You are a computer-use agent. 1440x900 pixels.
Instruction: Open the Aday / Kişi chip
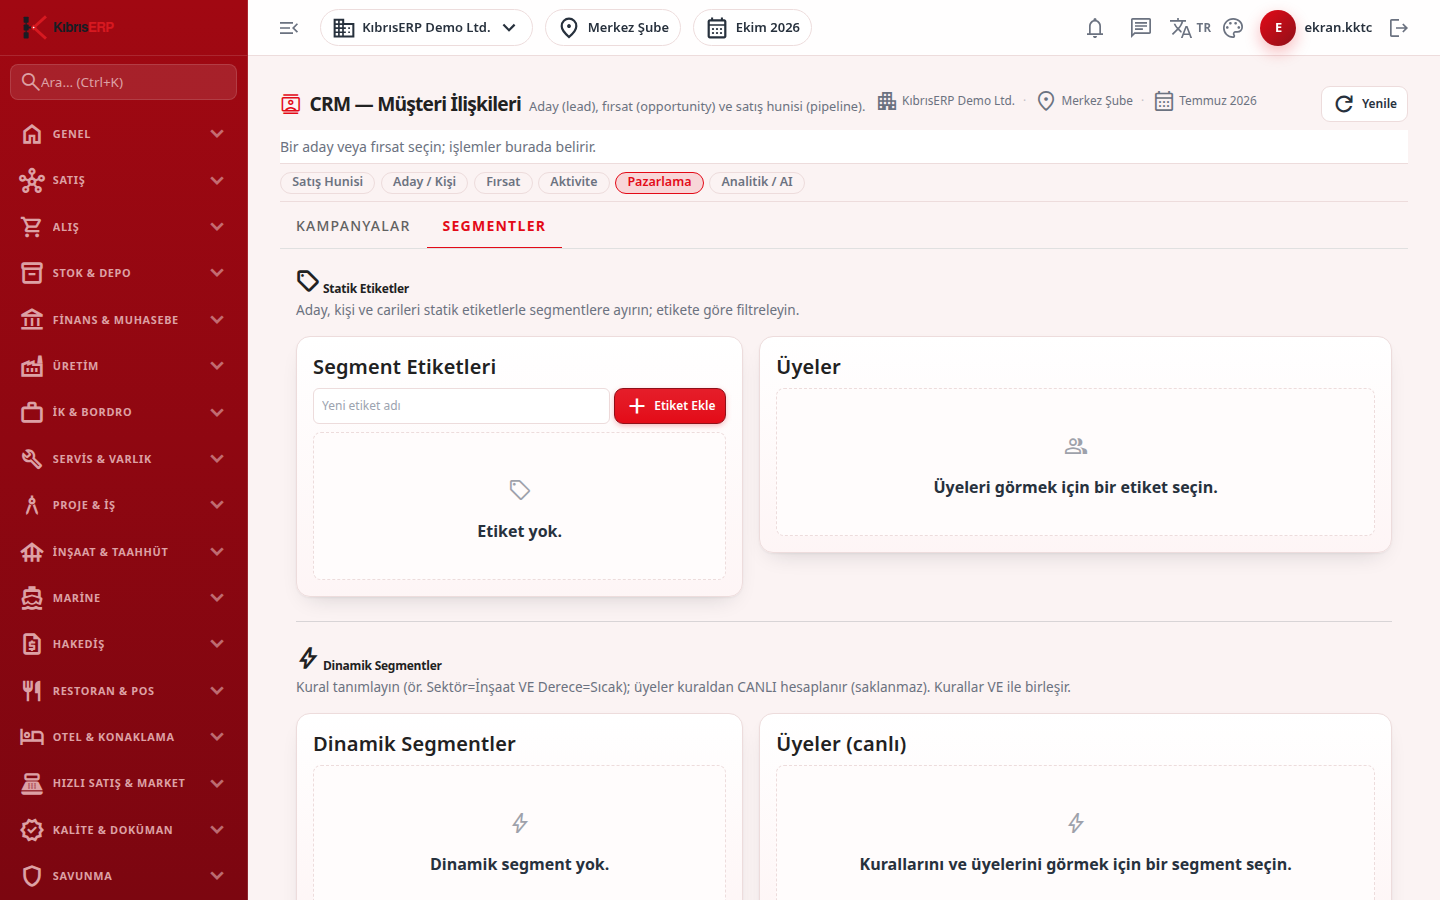424,182
